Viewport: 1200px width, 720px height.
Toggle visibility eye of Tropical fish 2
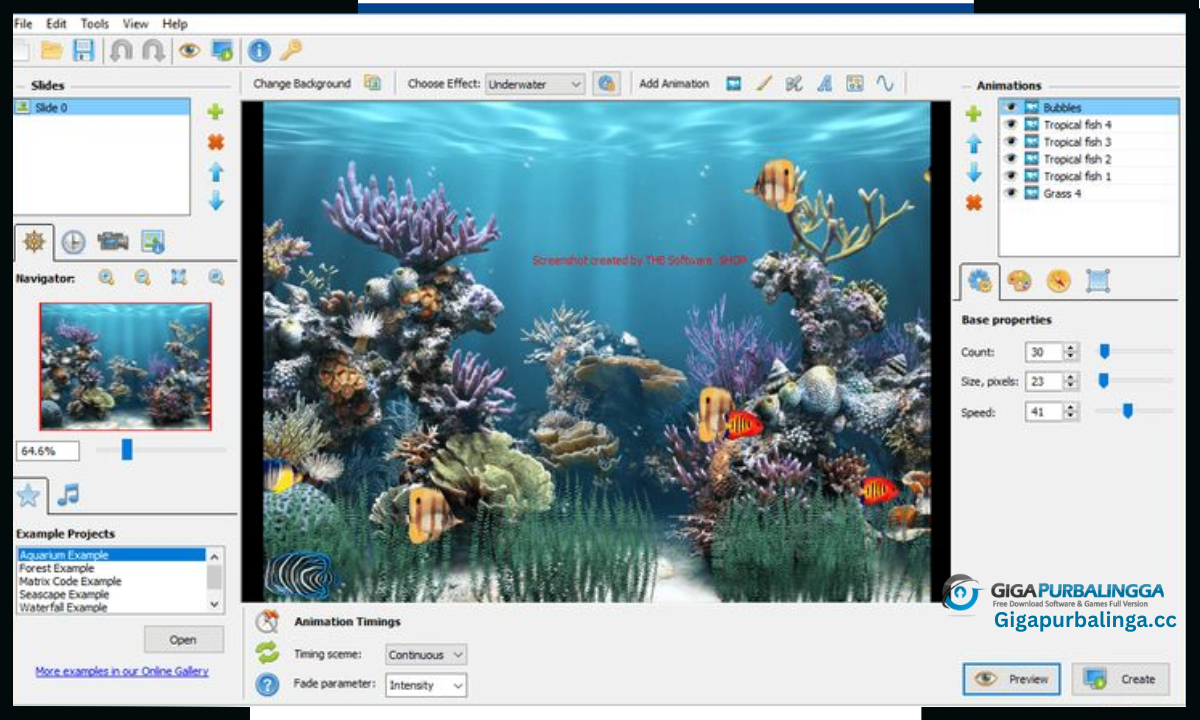[1011, 159]
